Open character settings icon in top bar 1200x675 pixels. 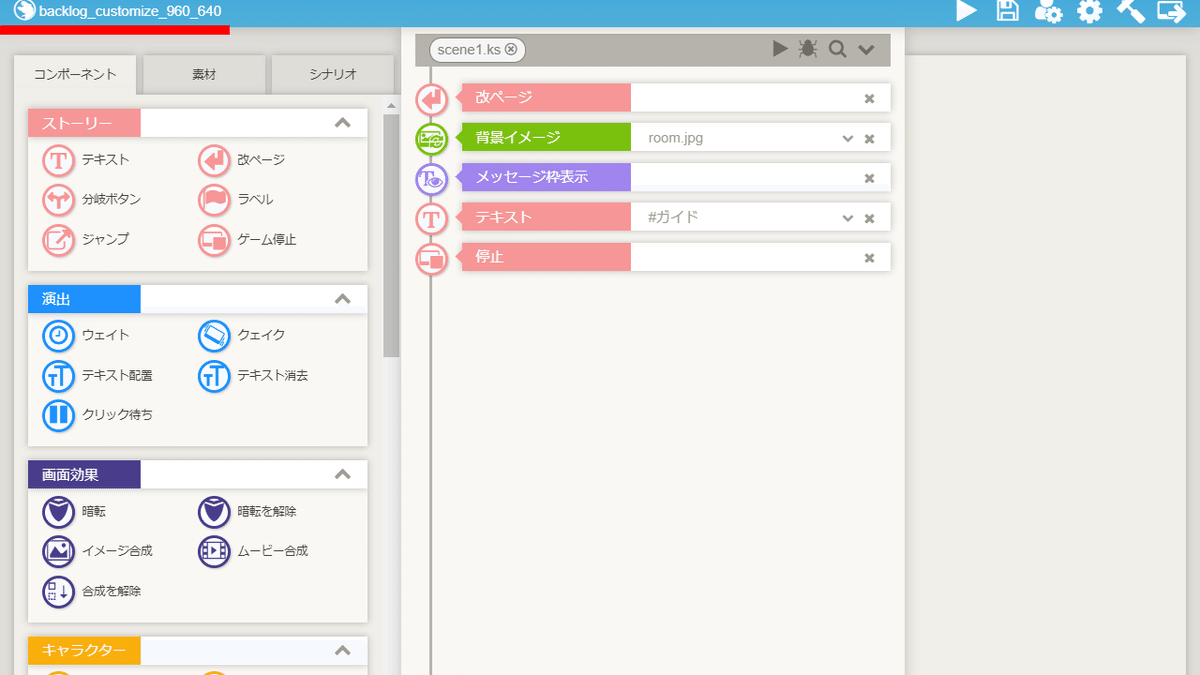(1048, 12)
